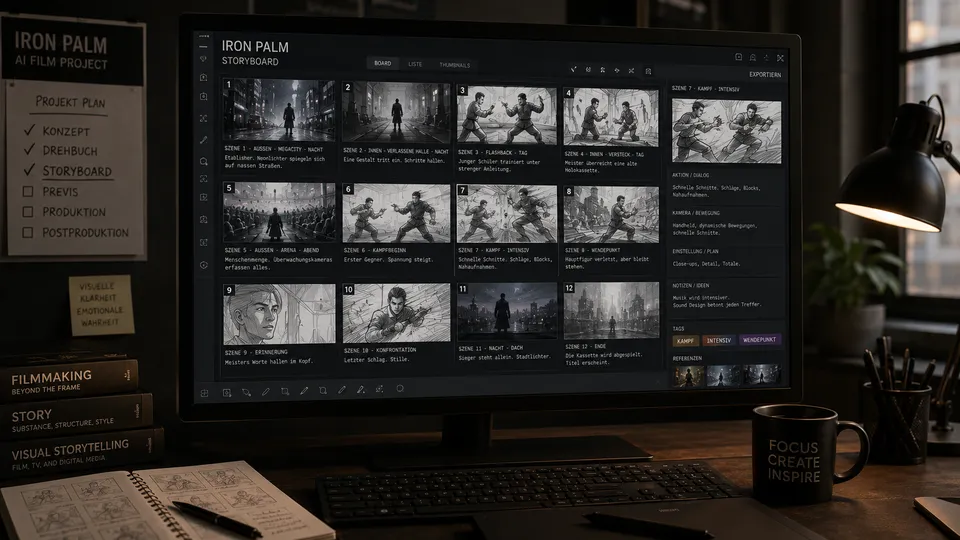Open the third reference image
Image resolution: width=960 pixels, height=540 pixels.
coord(762,373)
